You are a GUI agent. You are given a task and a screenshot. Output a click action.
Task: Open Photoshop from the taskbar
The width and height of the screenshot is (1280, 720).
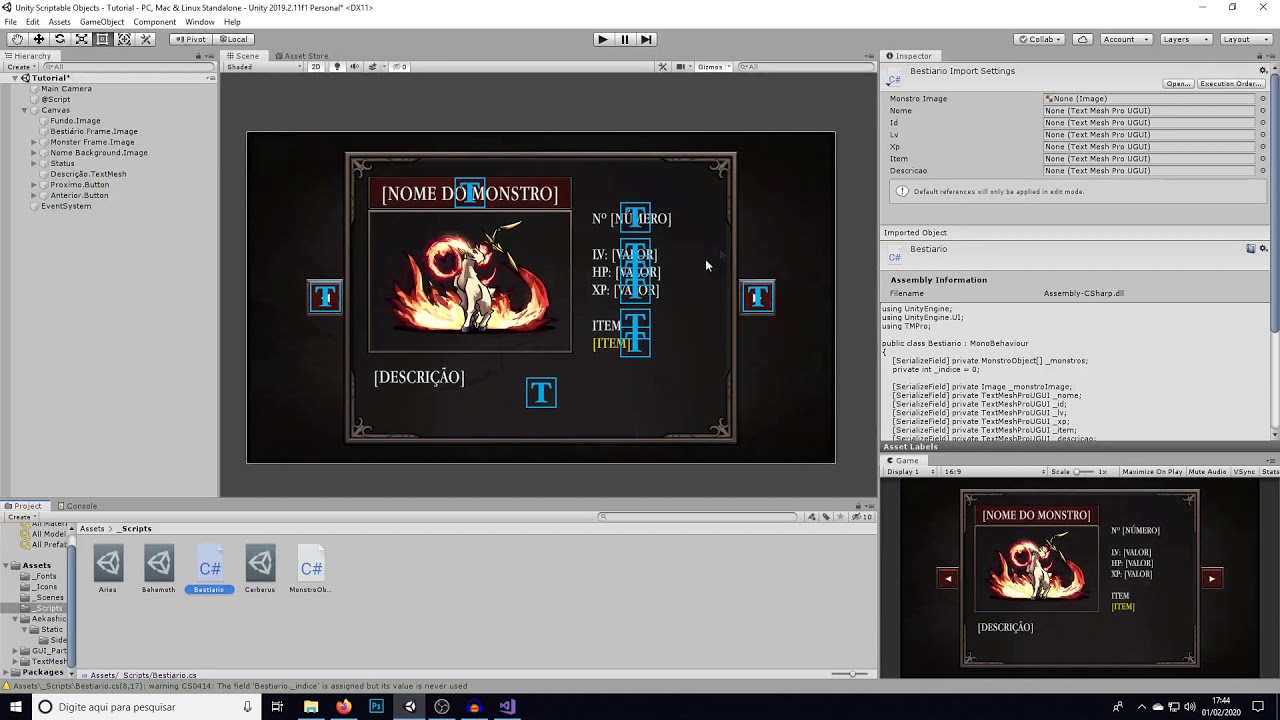point(376,707)
